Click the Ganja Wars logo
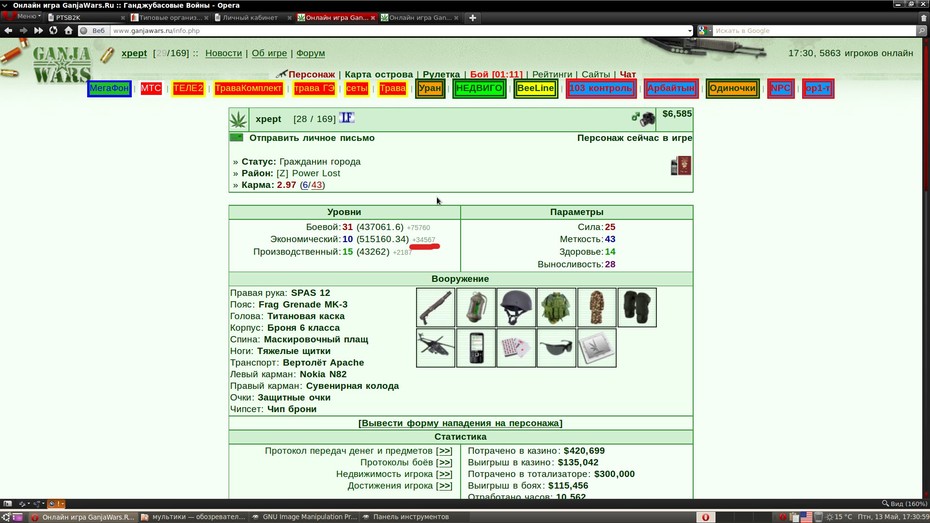 (62, 64)
